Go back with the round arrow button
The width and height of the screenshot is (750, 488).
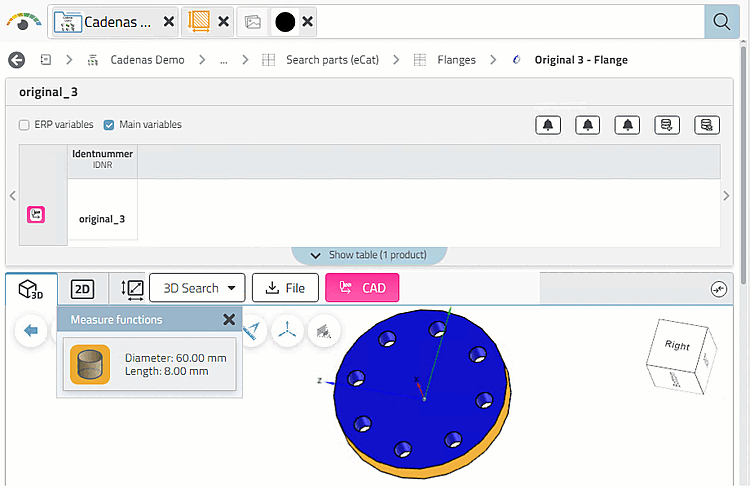17,60
